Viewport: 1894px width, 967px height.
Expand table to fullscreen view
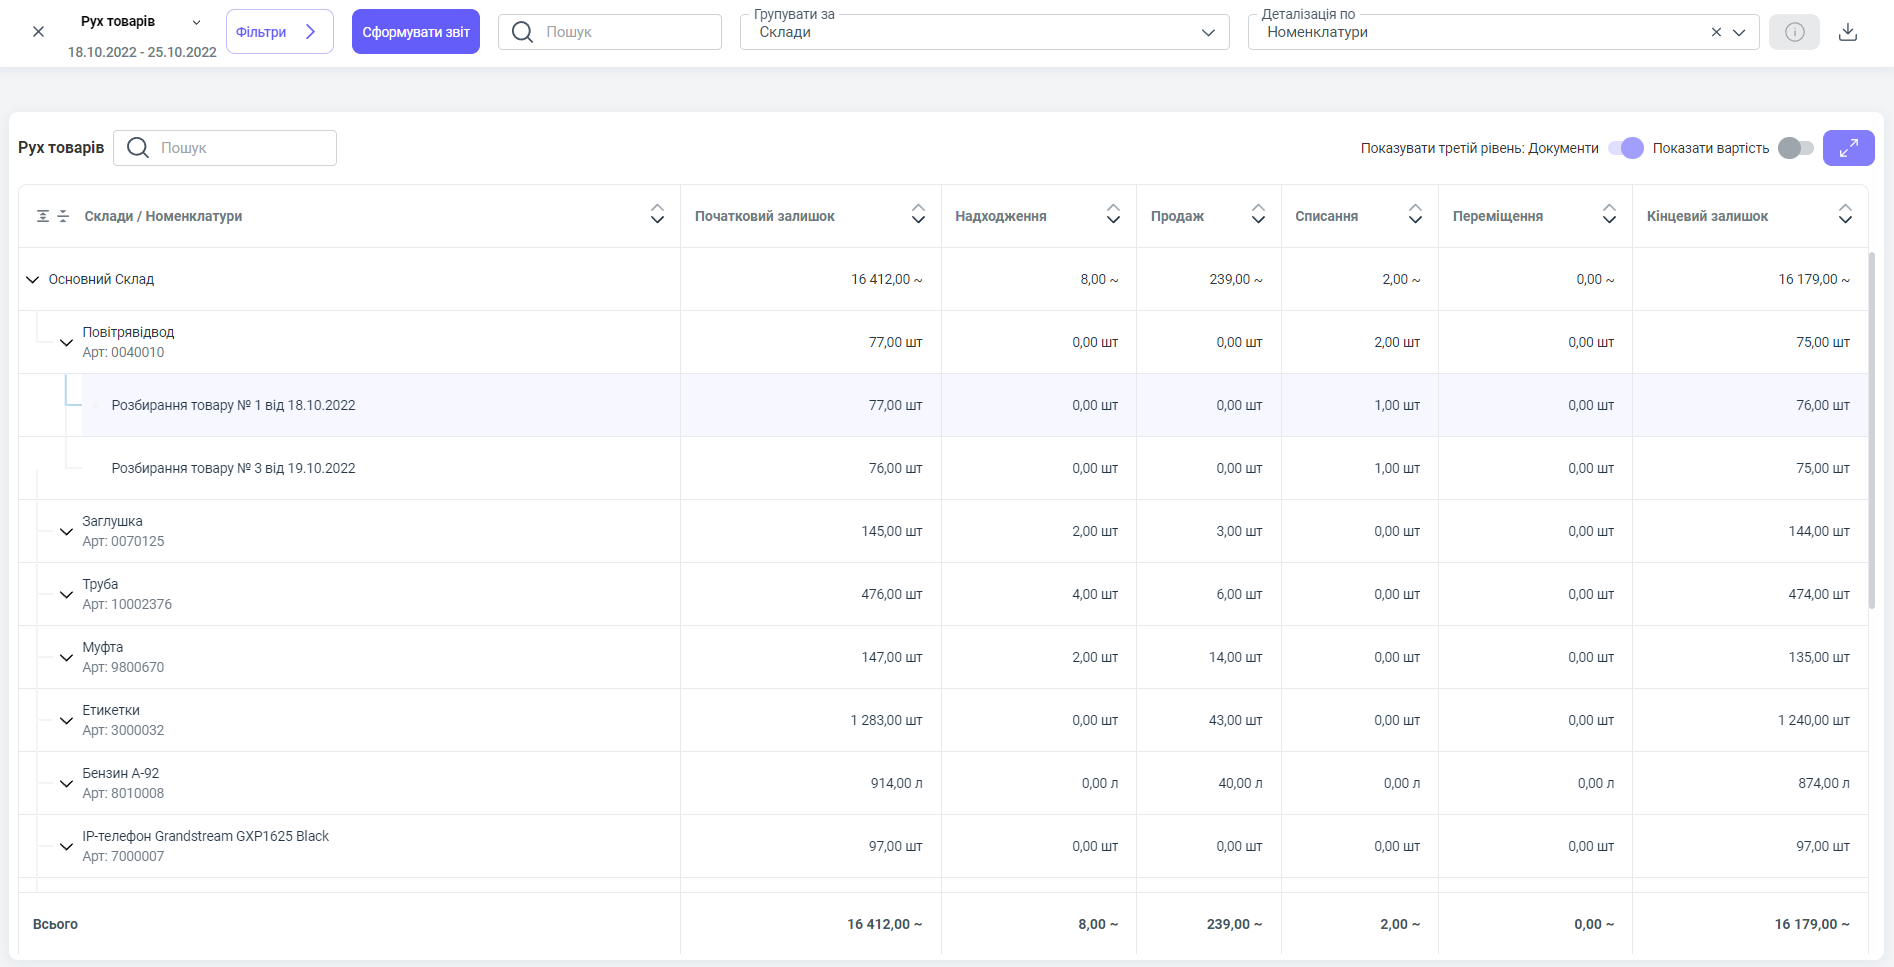[x=1848, y=148]
